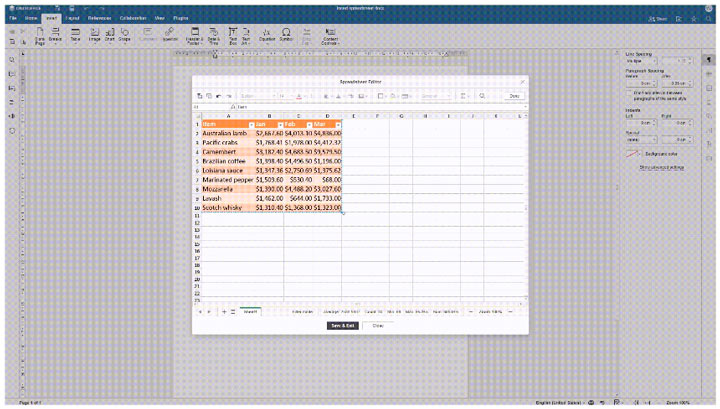Select the Sheet1 sheet tab
This screenshot has height=409, width=720.
pyautogui.click(x=250, y=312)
